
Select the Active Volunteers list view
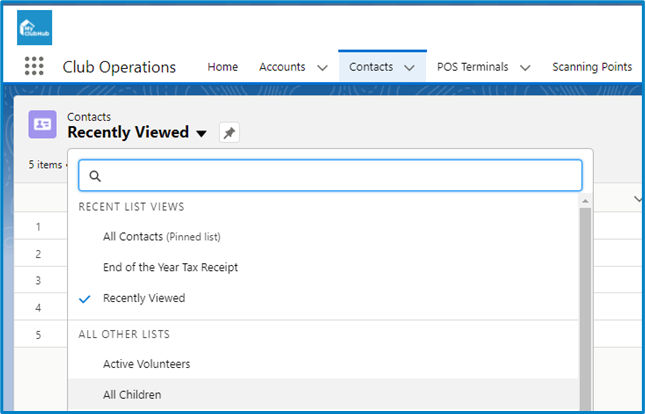click(x=146, y=364)
